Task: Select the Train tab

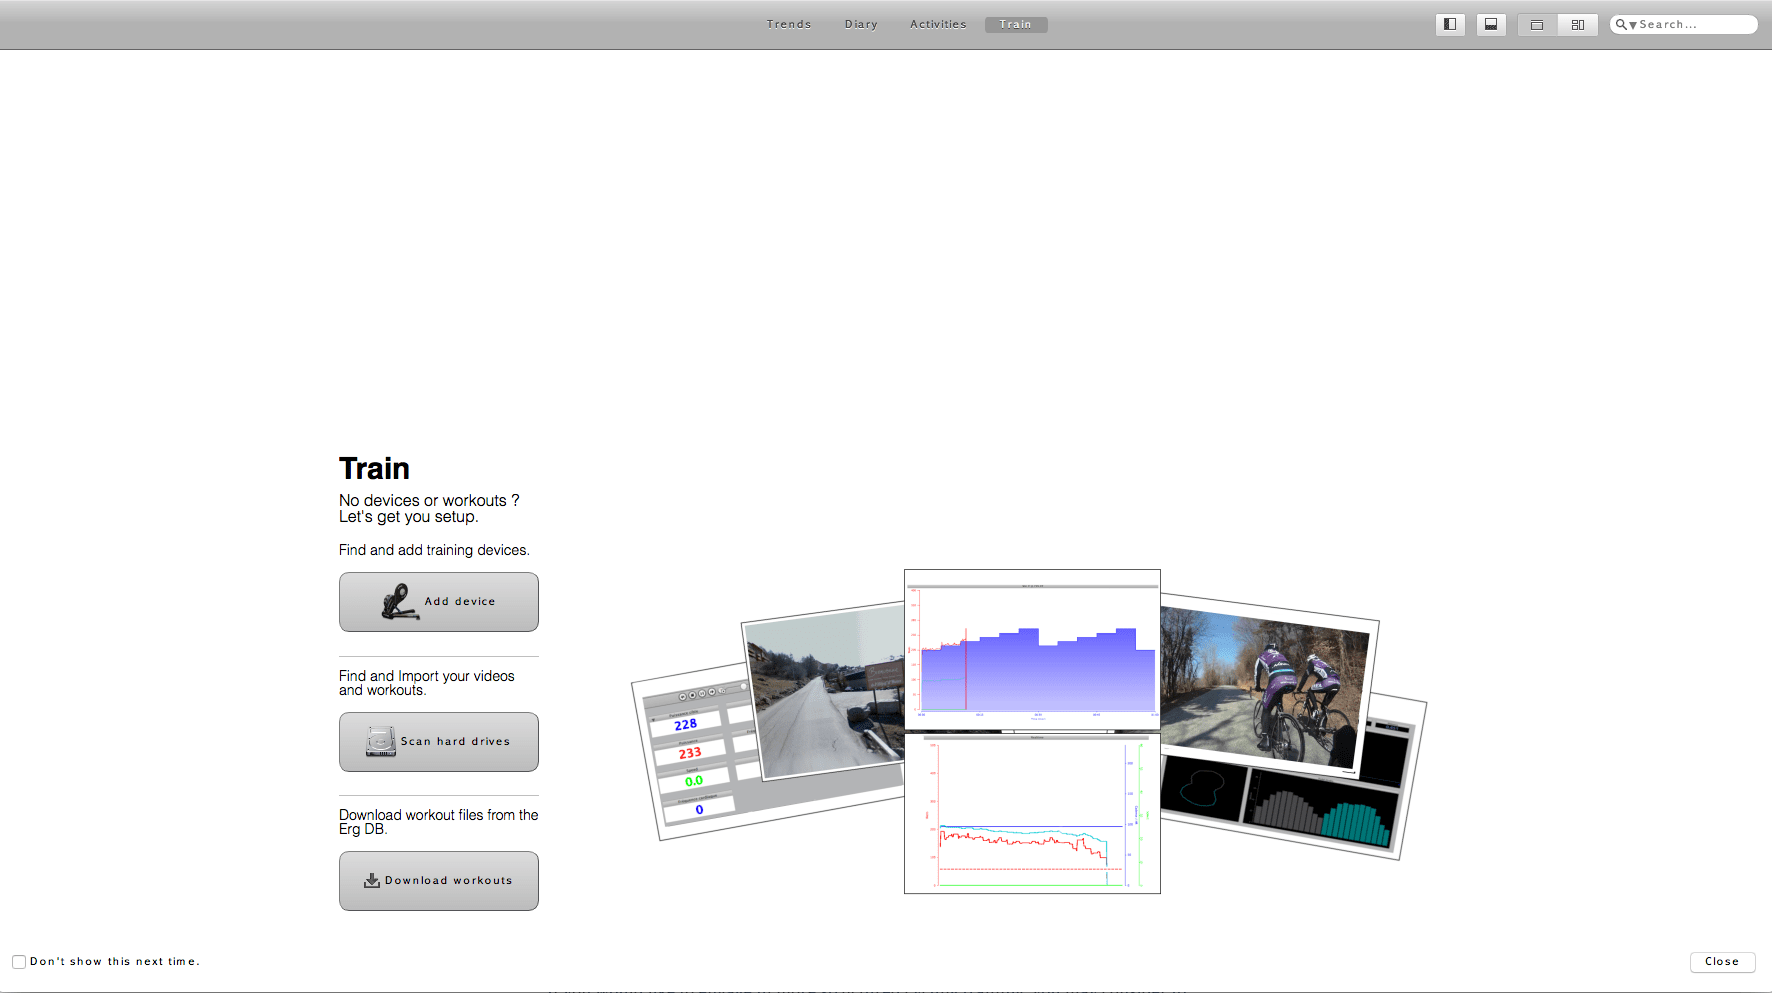Action: click(x=1015, y=25)
